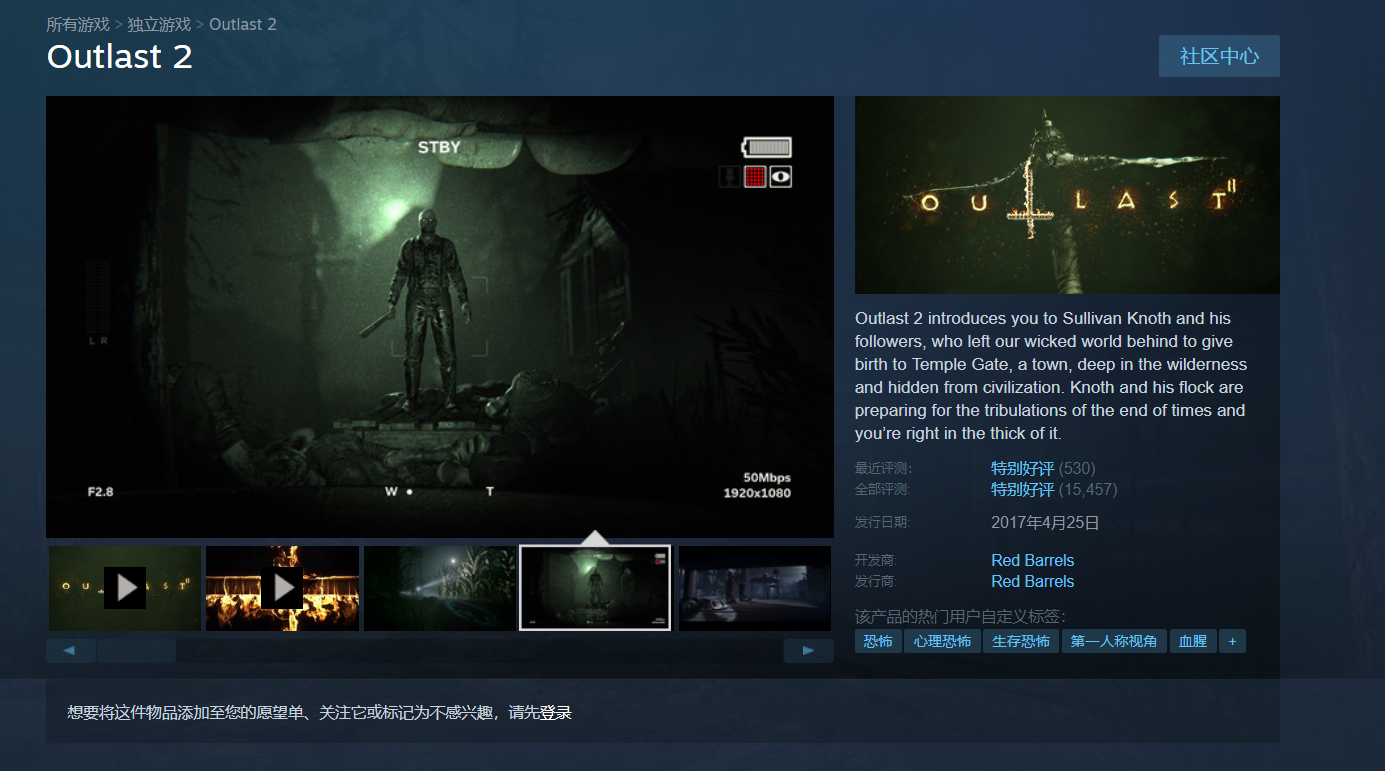Screen dimensions: 1385x771
Task: Select the 血腥 tag
Action: [x=1193, y=641]
